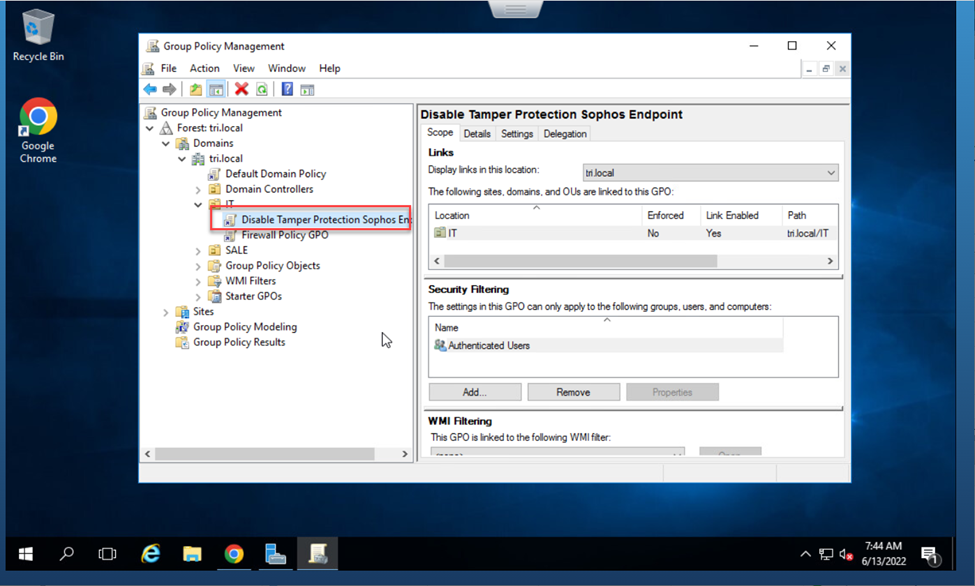
Task: Open Task View from the taskbar
Action: [x=108, y=554]
